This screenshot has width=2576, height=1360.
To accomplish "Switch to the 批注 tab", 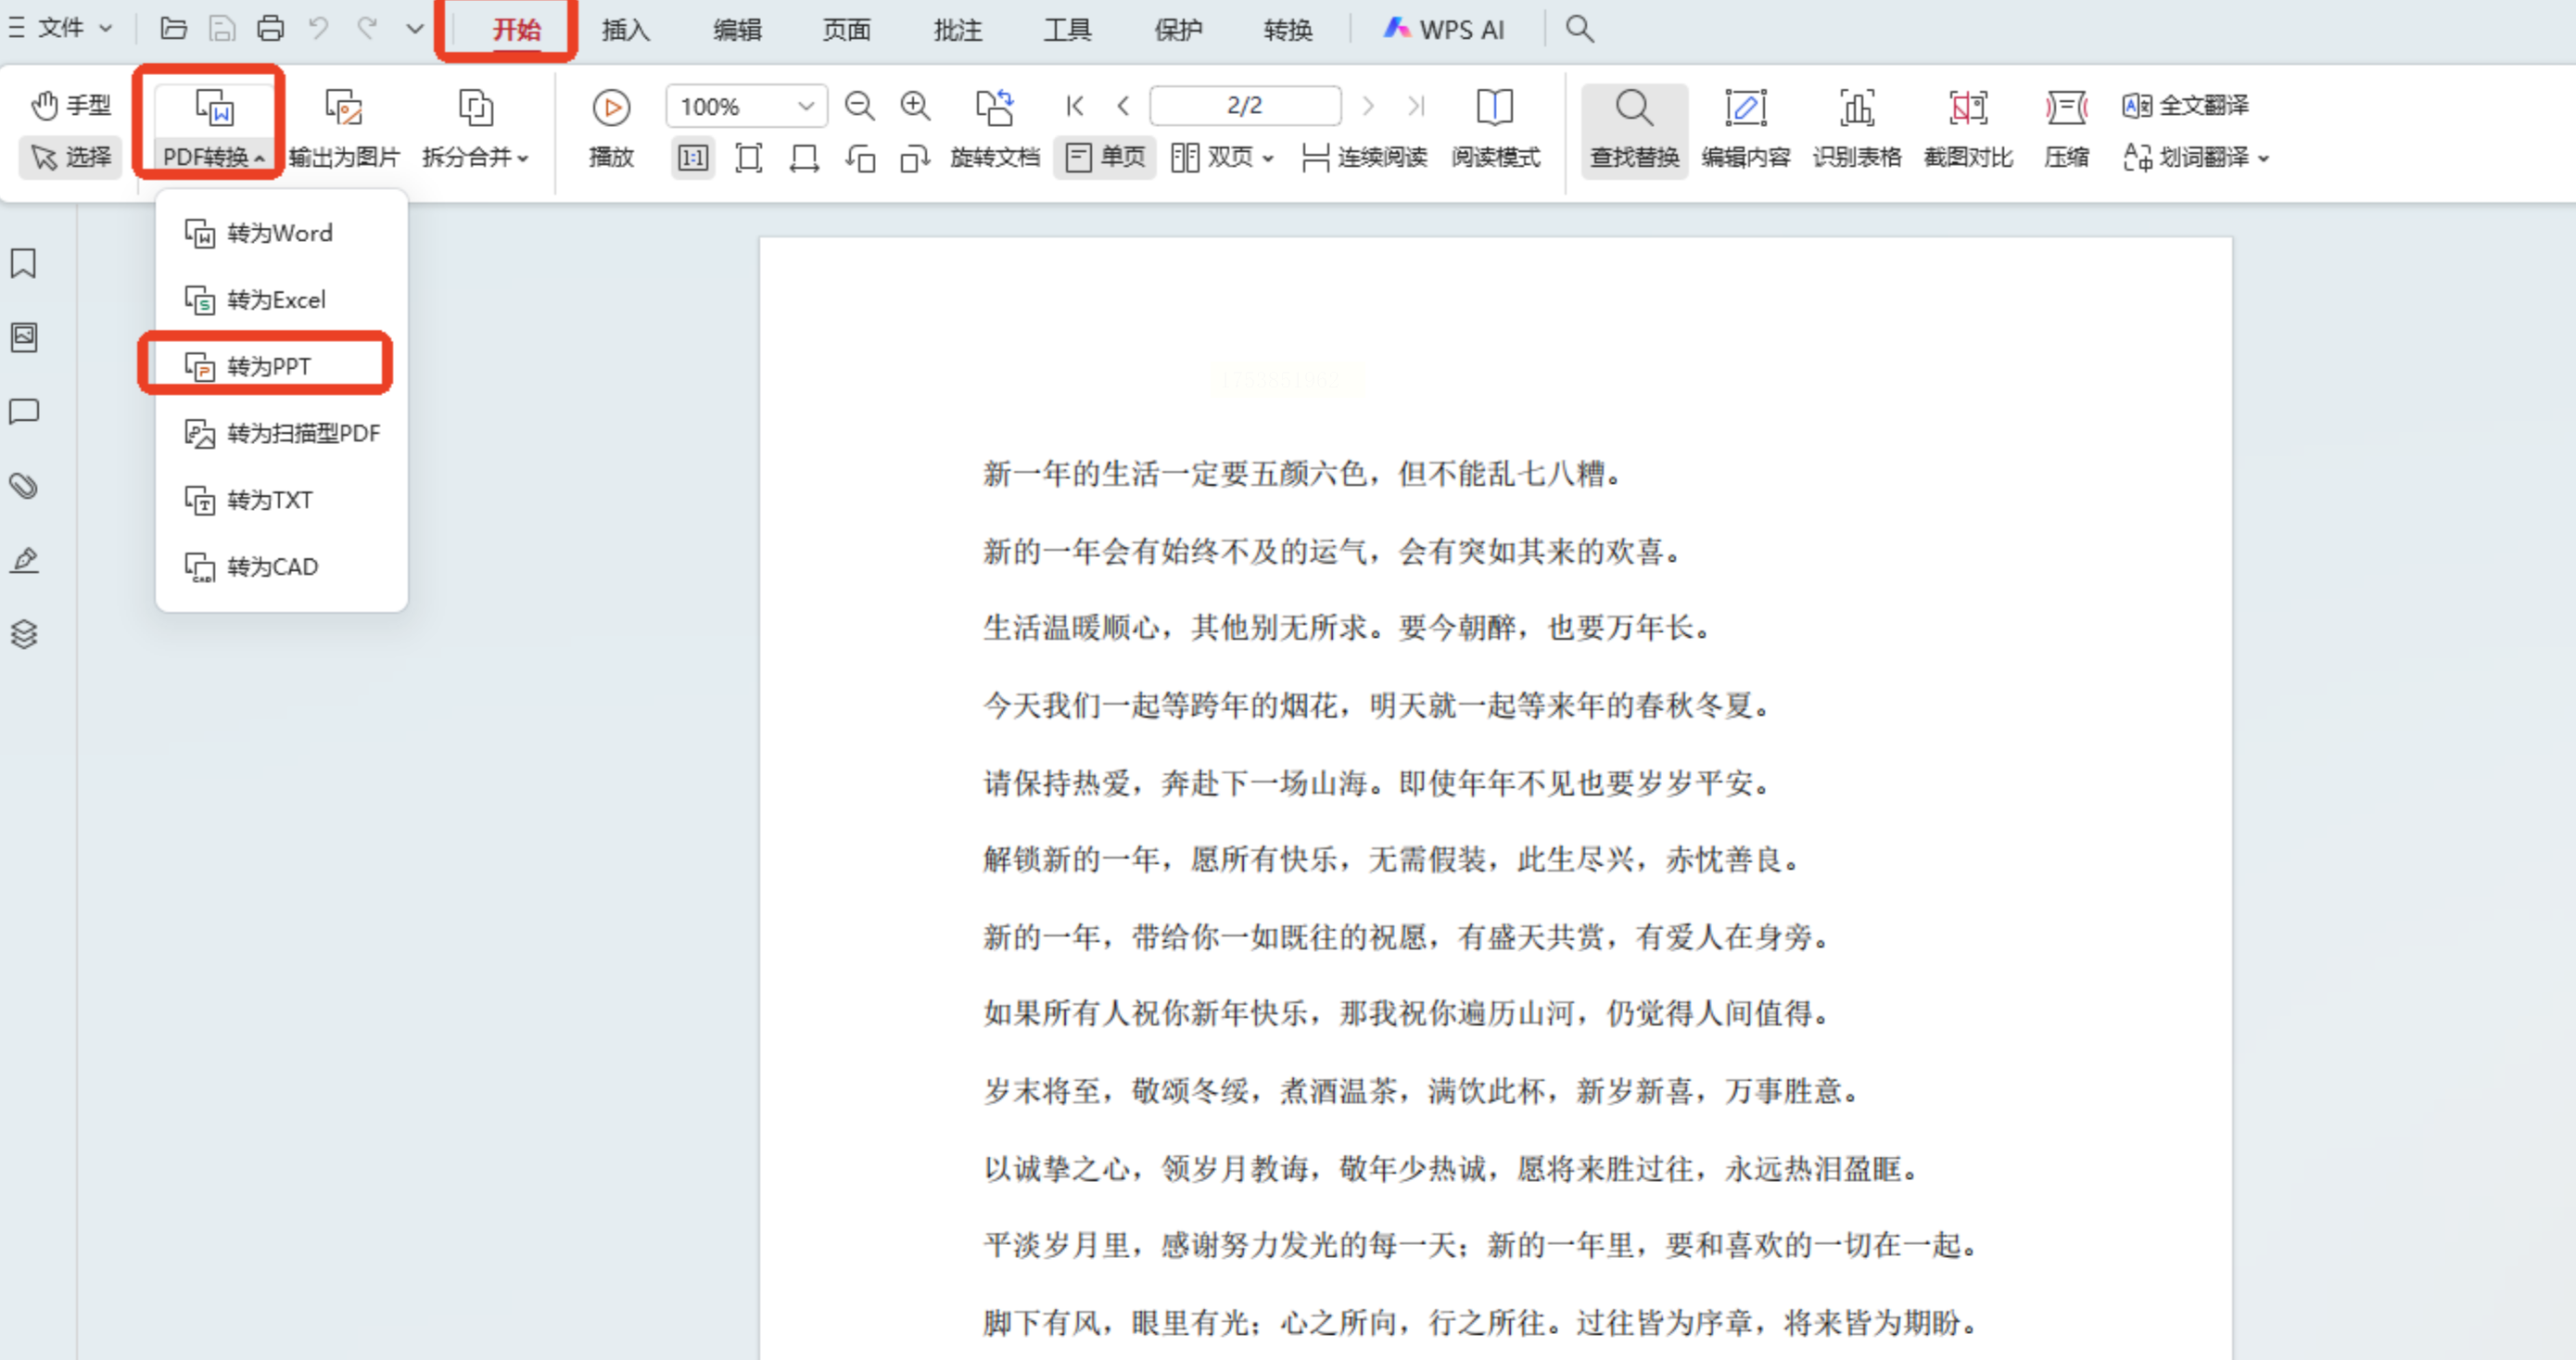I will (x=957, y=30).
